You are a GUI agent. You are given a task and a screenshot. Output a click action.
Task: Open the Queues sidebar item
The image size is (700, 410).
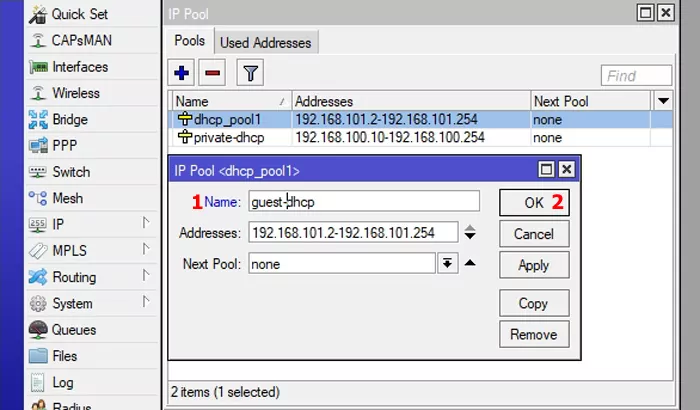point(73,329)
